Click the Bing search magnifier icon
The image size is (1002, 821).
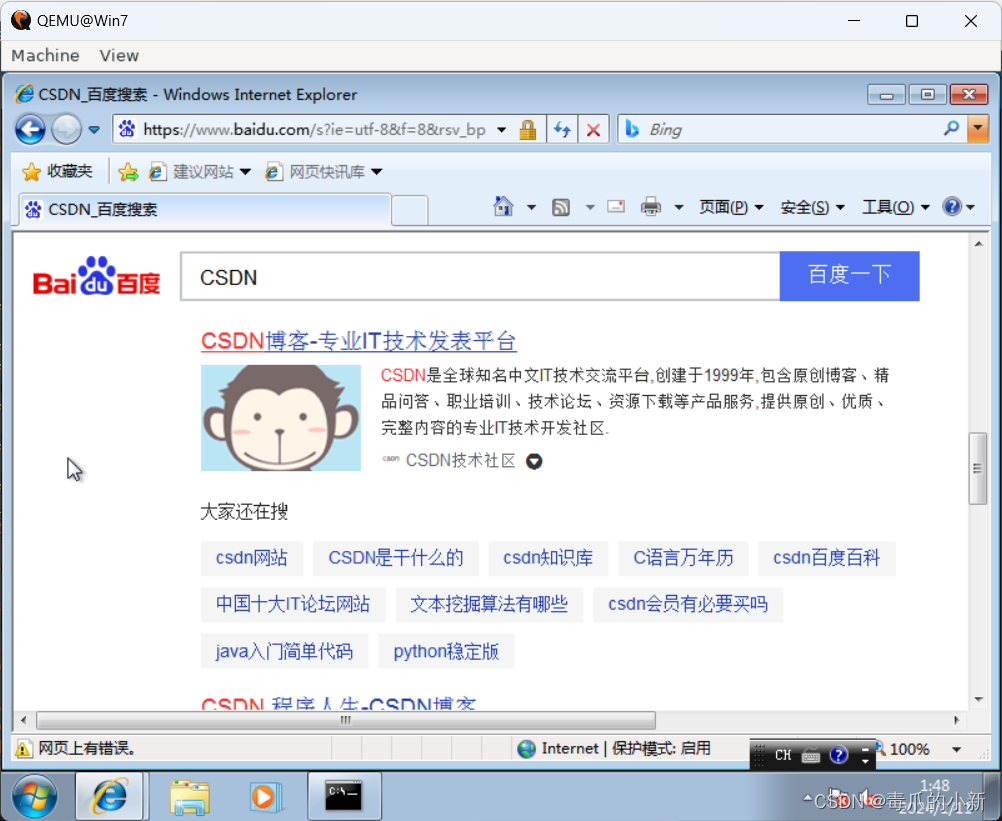(x=951, y=129)
